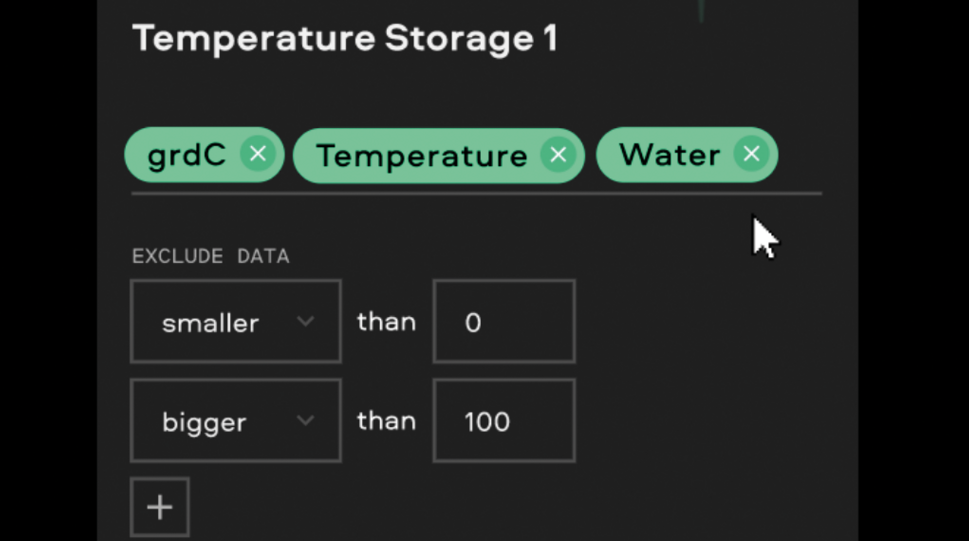Add a new exclude data rule
Image resolution: width=969 pixels, height=541 pixels.
[x=159, y=507]
